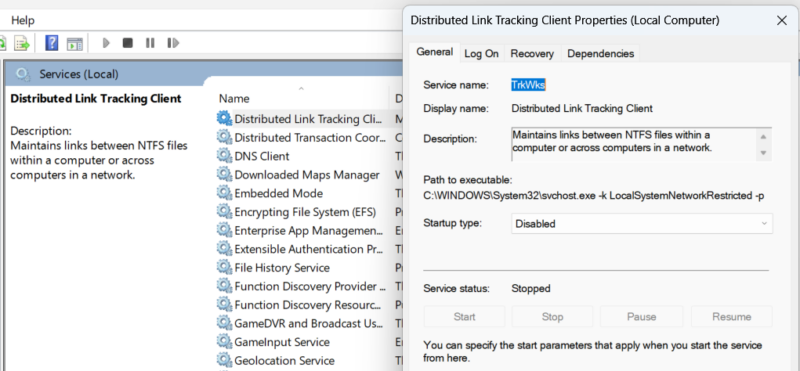Viewport: 800px width, 371px height.
Task: Click the Pause service button
Action: click(641, 316)
